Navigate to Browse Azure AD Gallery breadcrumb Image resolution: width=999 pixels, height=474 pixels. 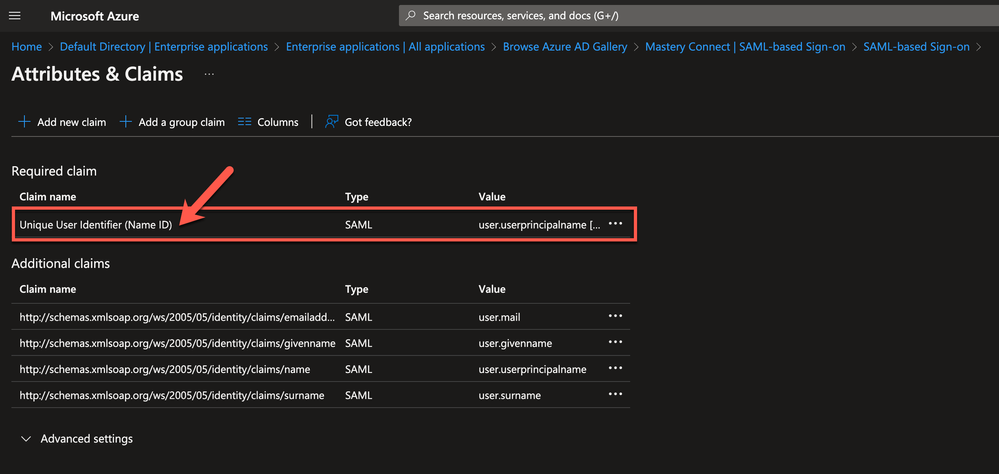click(565, 47)
